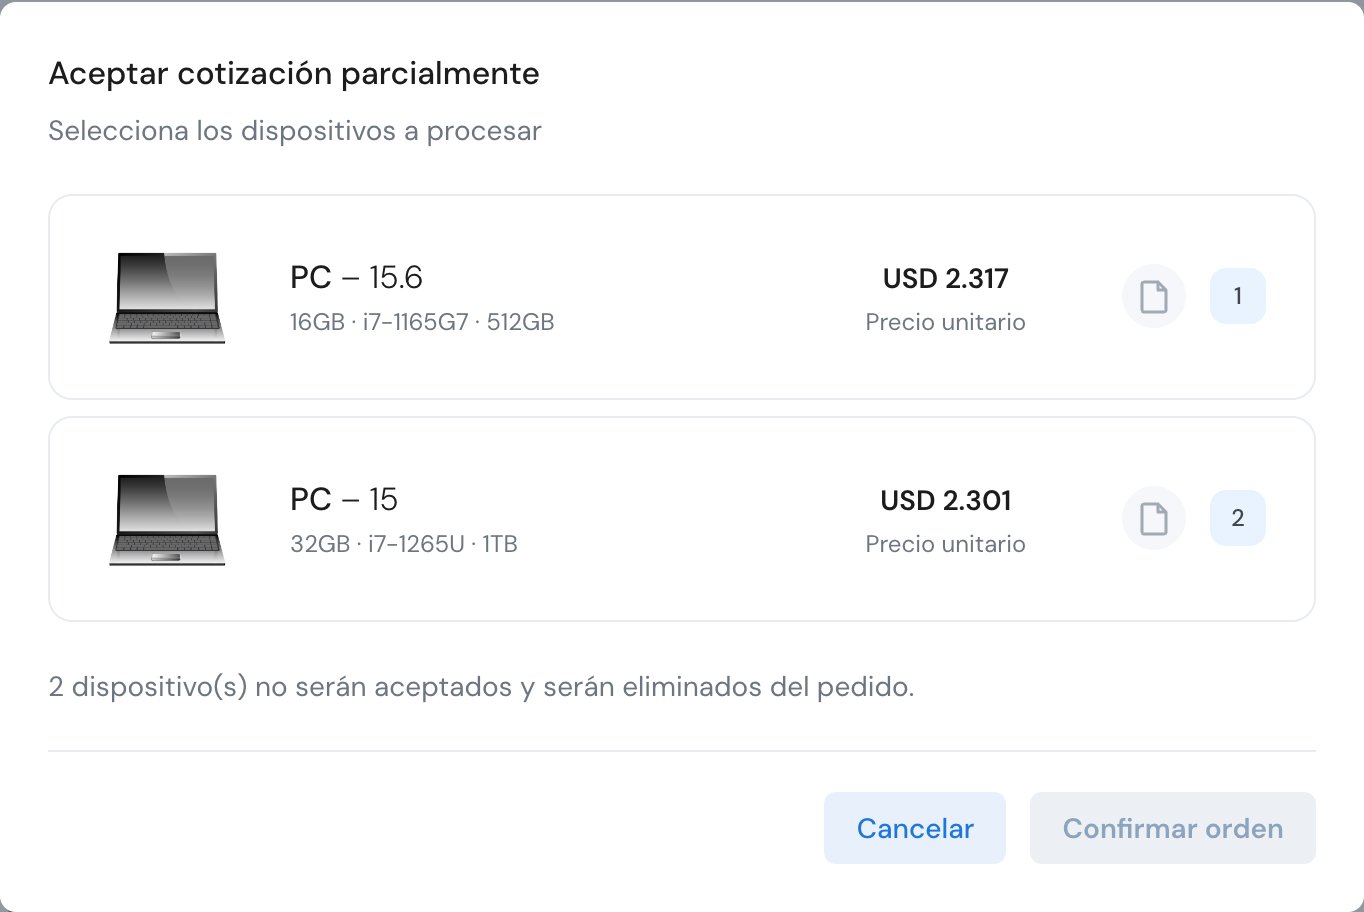Select quantity badge 2 on PC – 15

click(x=1238, y=518)
